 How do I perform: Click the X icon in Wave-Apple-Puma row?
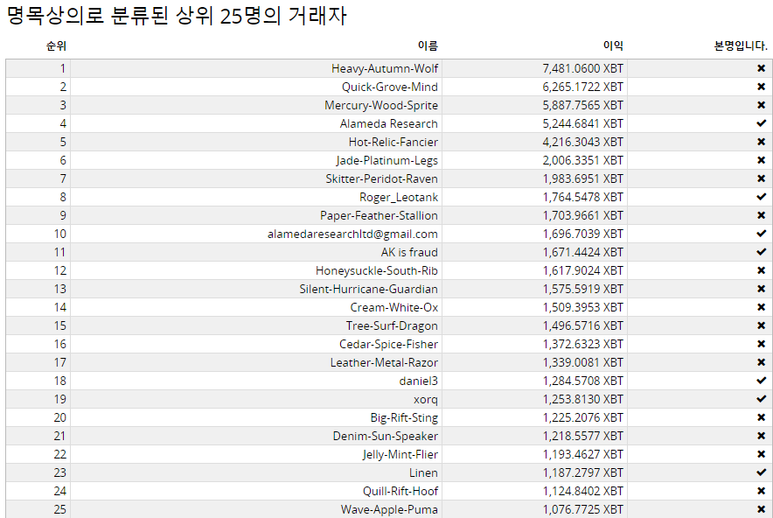(761, 509)
